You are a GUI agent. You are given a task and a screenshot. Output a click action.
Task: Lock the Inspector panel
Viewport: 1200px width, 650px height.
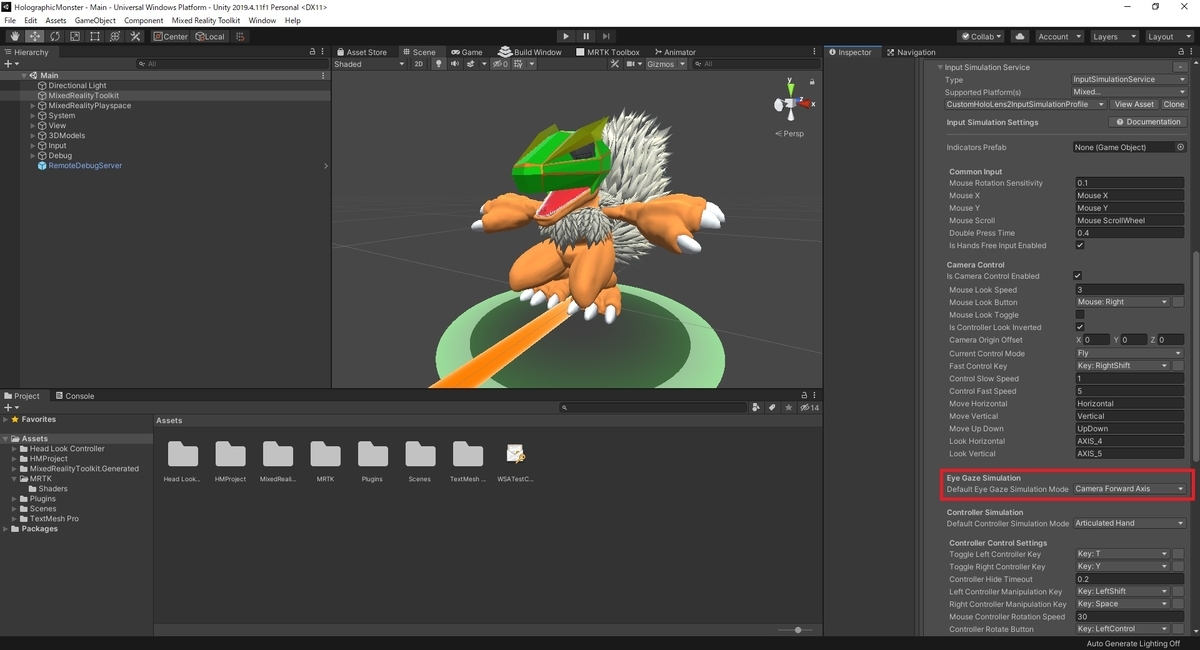1180,52
